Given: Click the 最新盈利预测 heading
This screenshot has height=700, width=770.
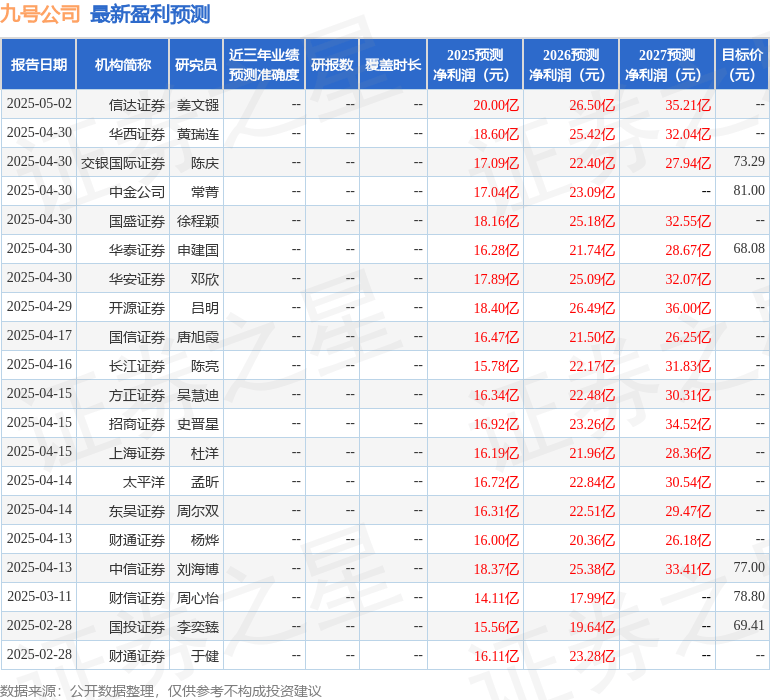Looking at the screenshot, I should tap(150, 14).
